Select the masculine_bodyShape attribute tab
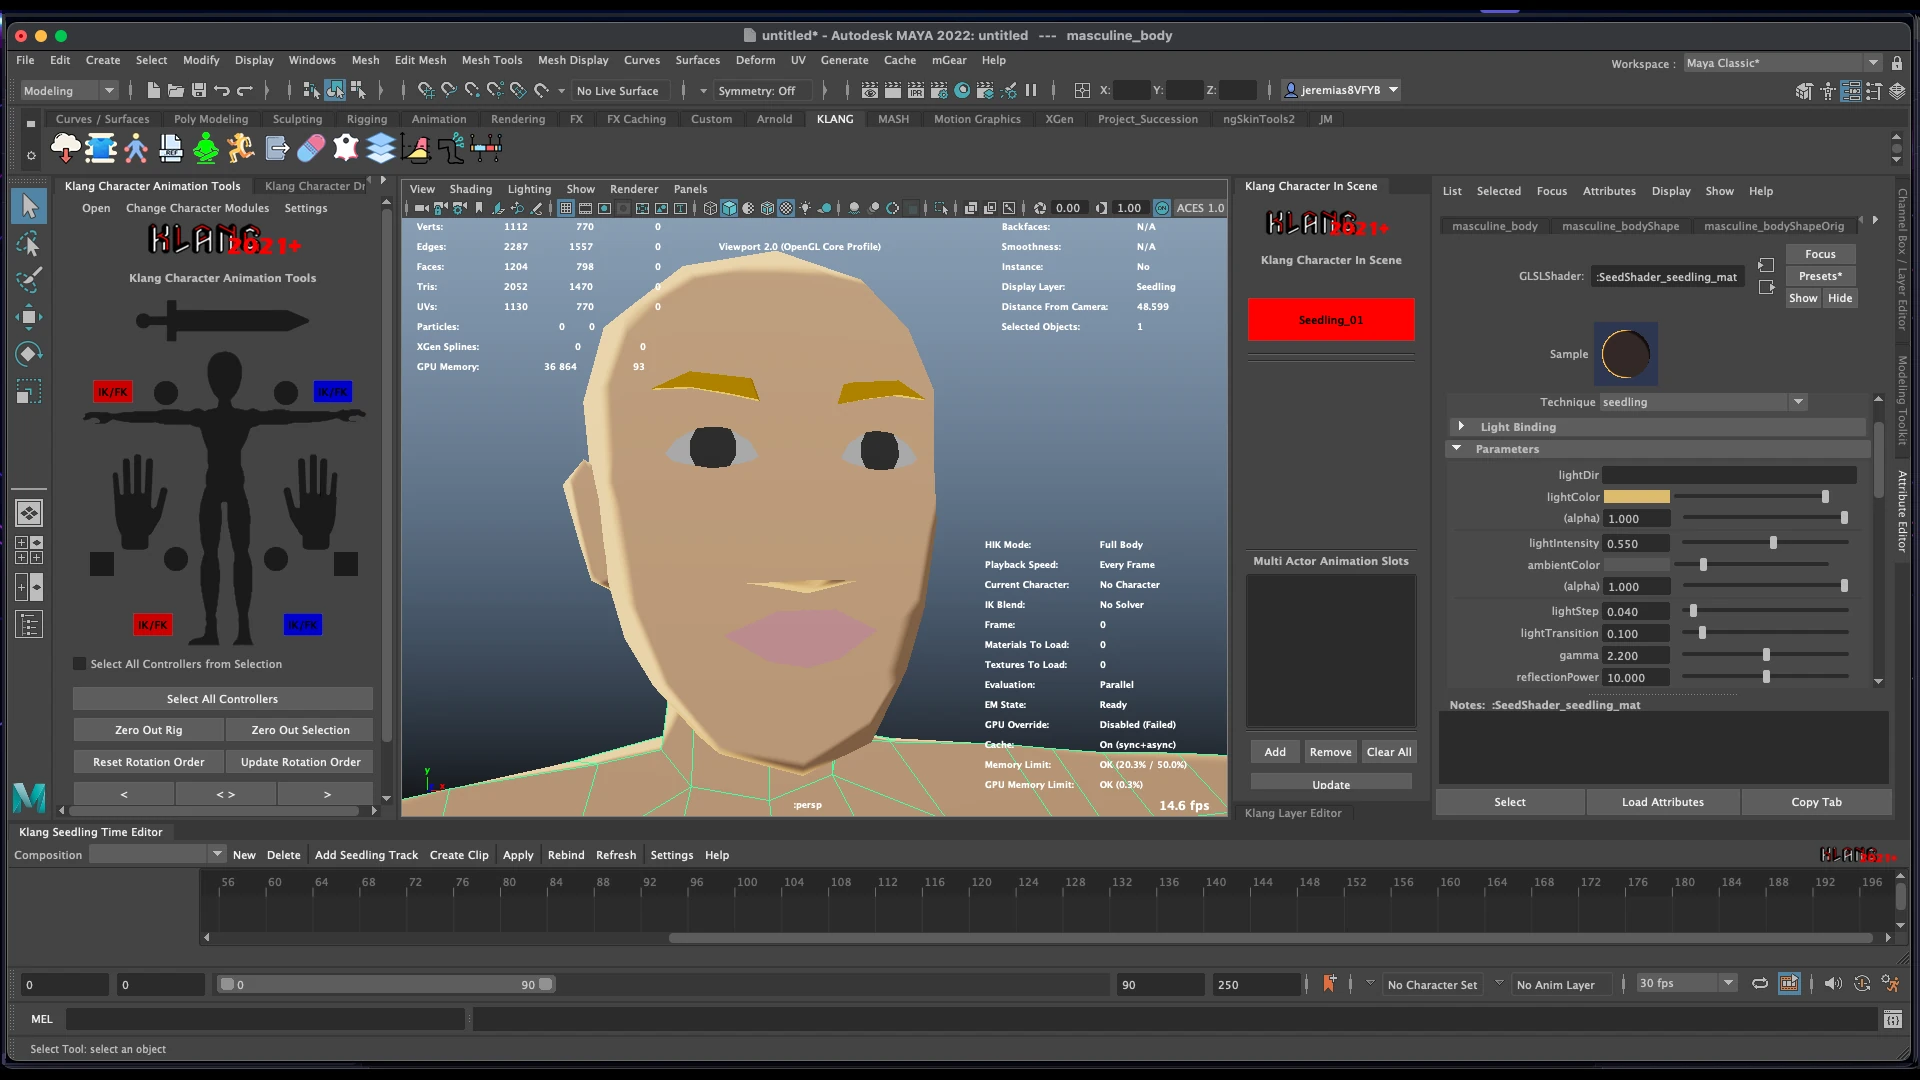 click(1620, 226)
